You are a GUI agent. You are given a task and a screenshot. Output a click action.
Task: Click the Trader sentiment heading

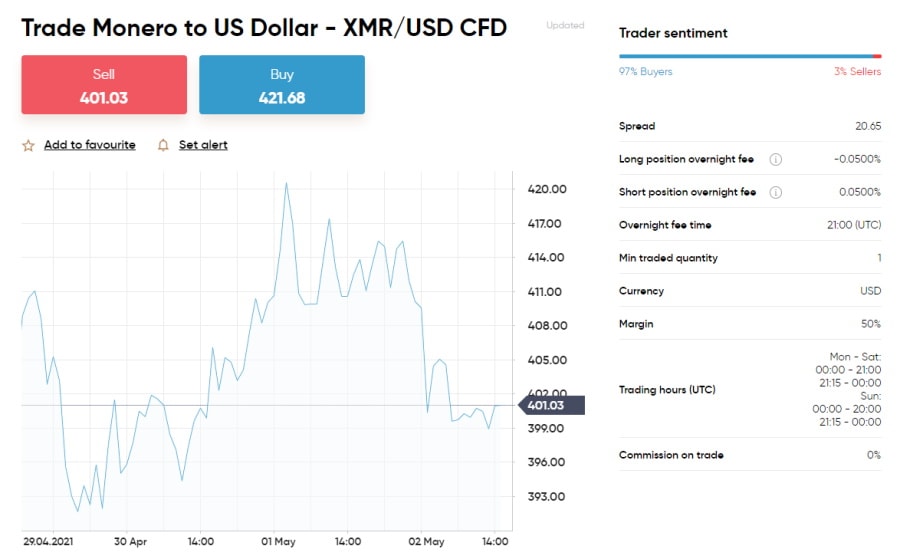[673, 33]
